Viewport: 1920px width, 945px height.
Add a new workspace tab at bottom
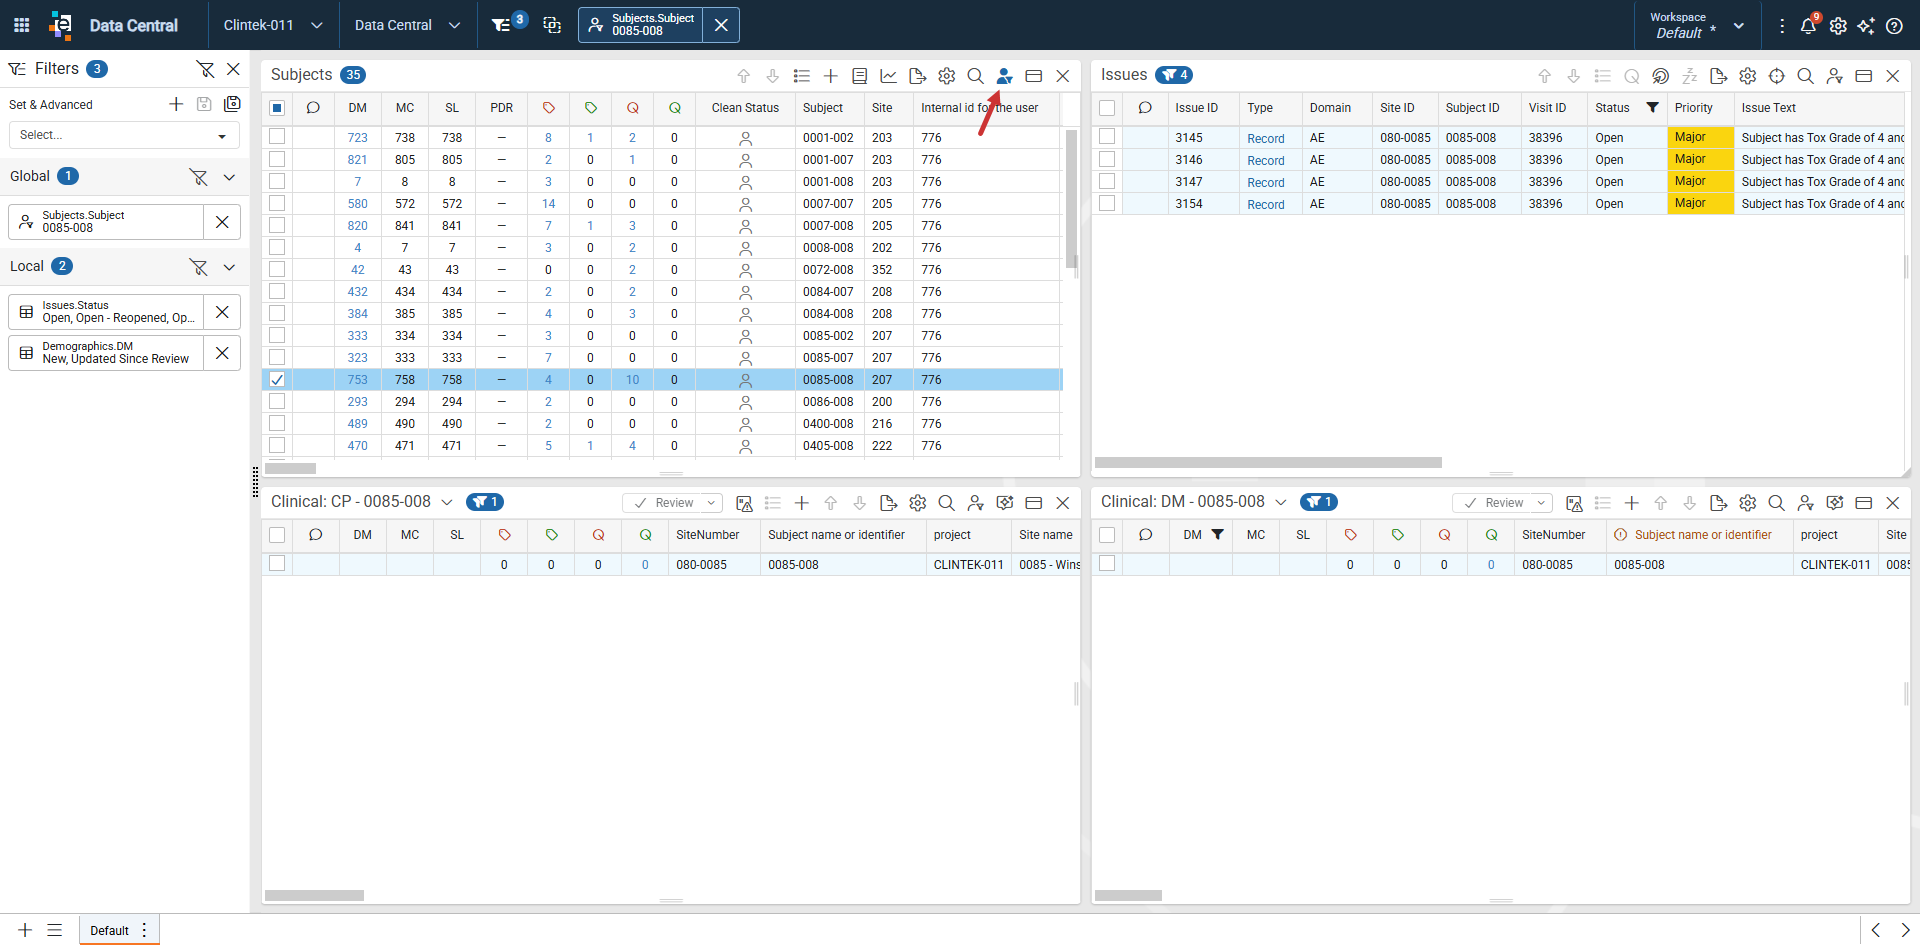pyautogui.click(x=25, y=930)
